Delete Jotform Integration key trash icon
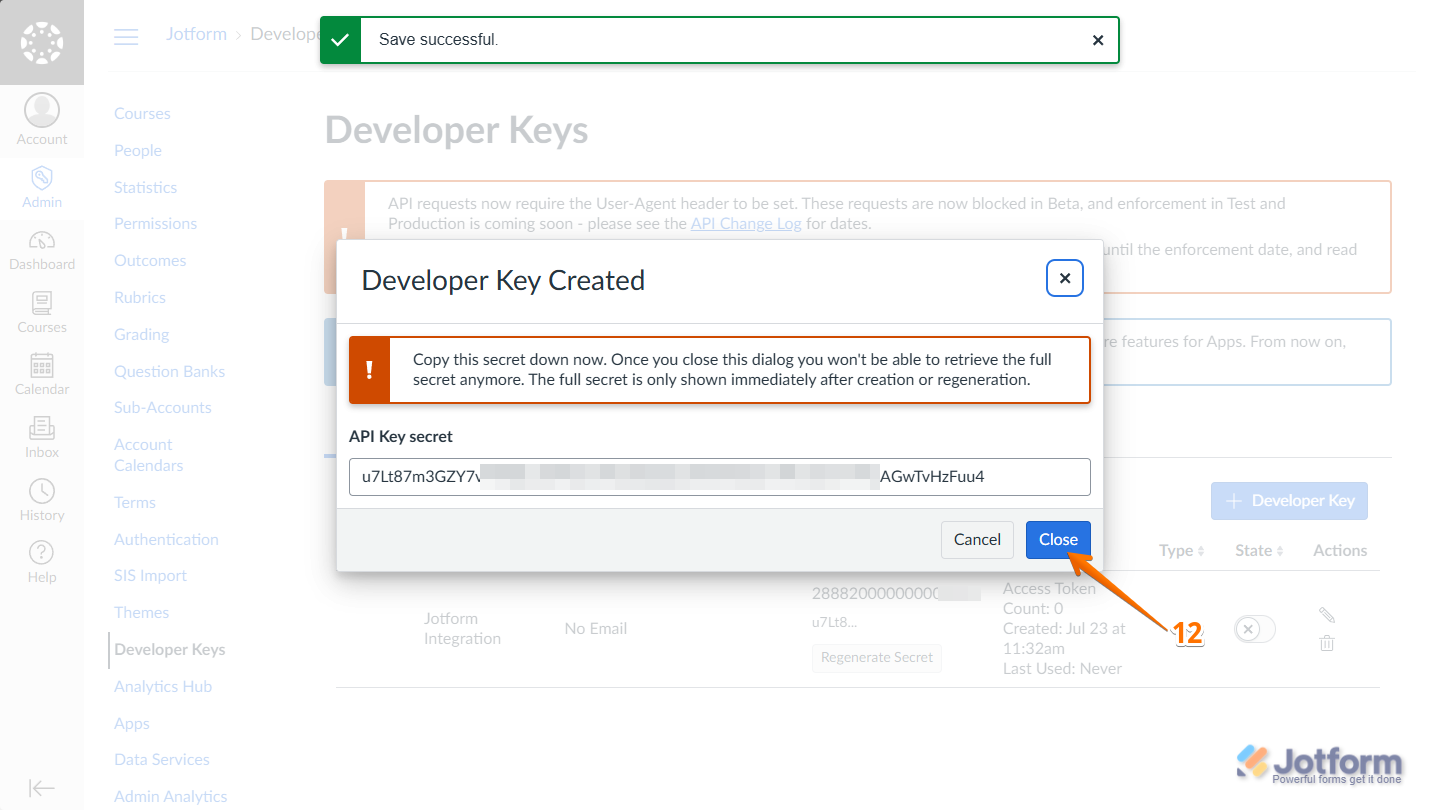Viewport: 1440px width, 810px height. pos(1327,643)
